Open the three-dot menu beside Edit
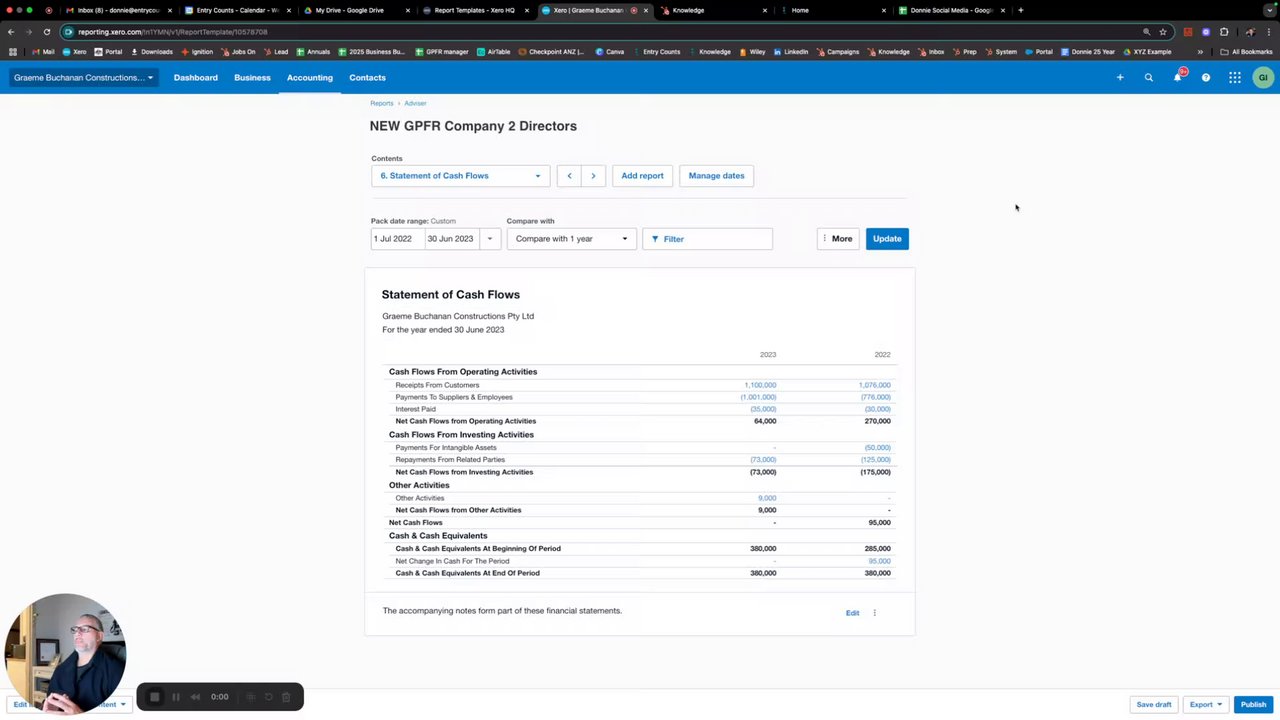The image size is (1280, 720). [x=874, y=613]
